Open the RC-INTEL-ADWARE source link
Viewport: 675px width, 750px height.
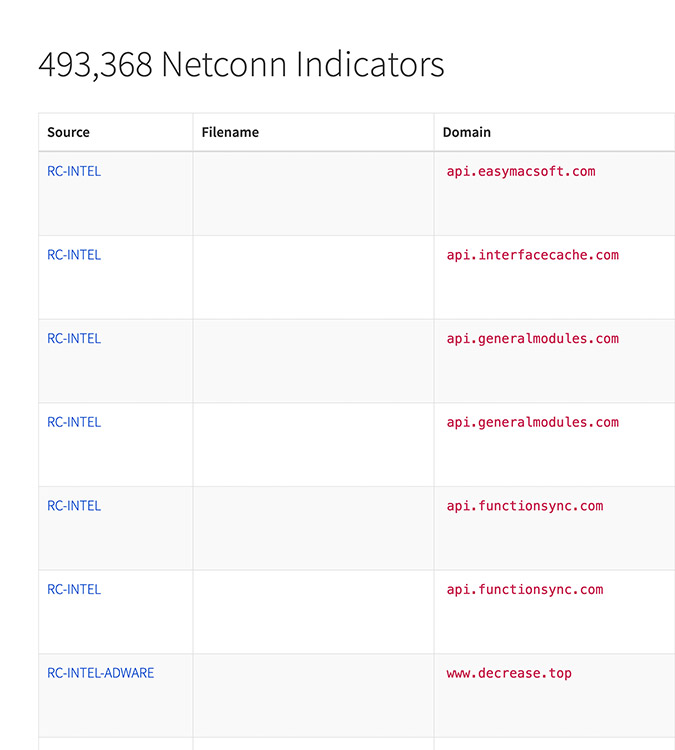pyautogui.click(x=100, y=673)
